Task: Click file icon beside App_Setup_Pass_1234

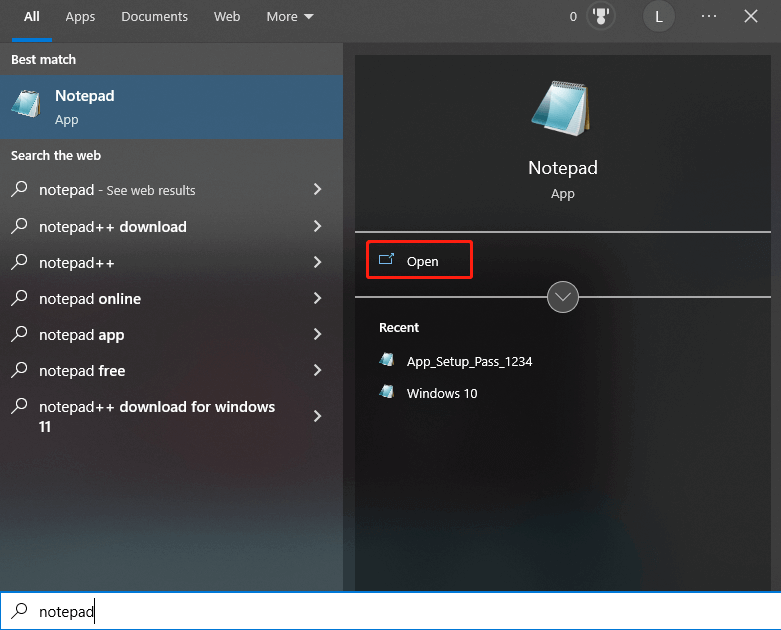Action: pos(387,360)
